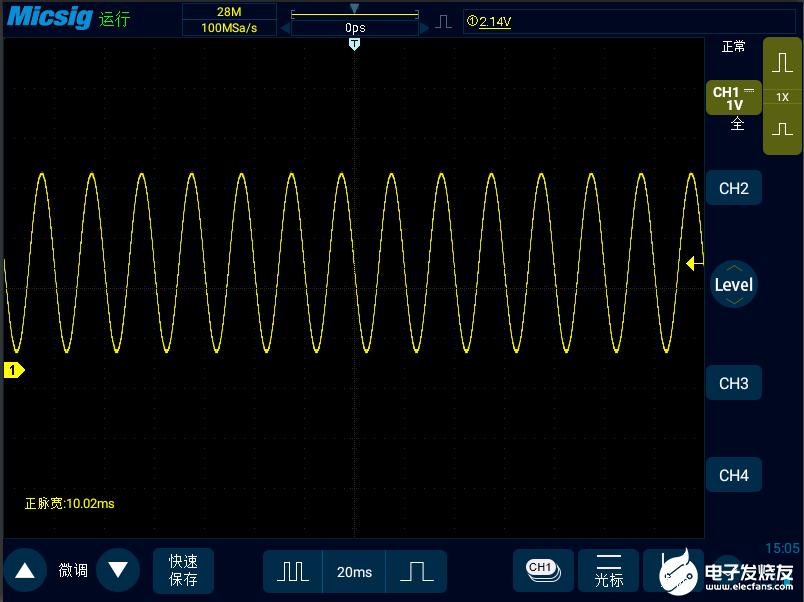Open the CH1 1V channel settings
The height and width of the screenshot is (602, 804).
click(x=734, y=98)
